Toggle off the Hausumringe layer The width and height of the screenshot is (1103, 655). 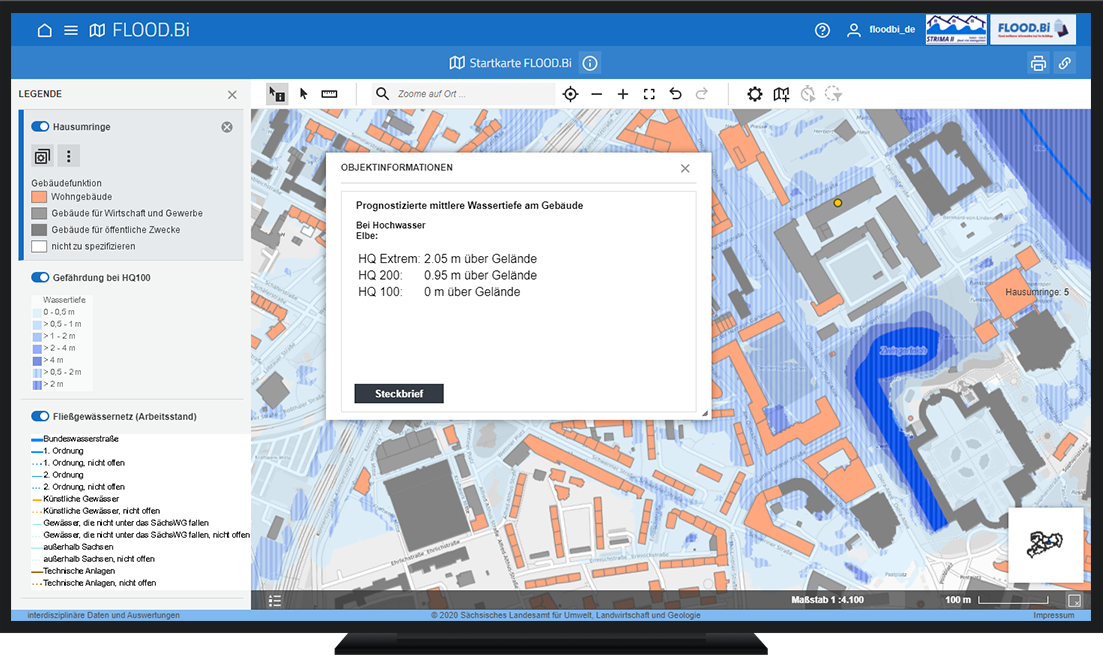40,127
